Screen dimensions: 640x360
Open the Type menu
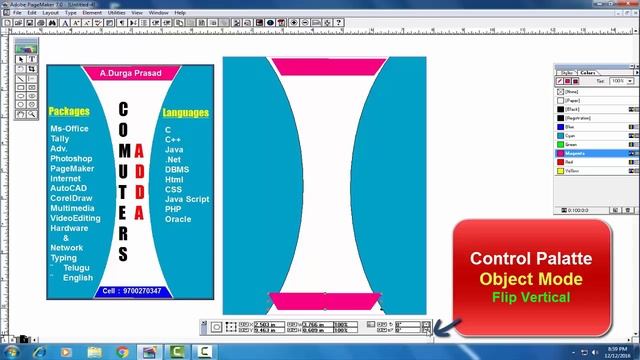[x=71, y=13]
